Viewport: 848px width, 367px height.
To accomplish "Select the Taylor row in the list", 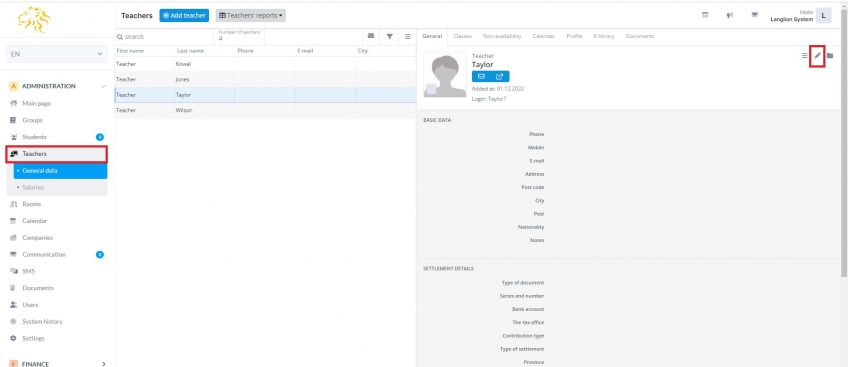I will (x=265, y=95).
